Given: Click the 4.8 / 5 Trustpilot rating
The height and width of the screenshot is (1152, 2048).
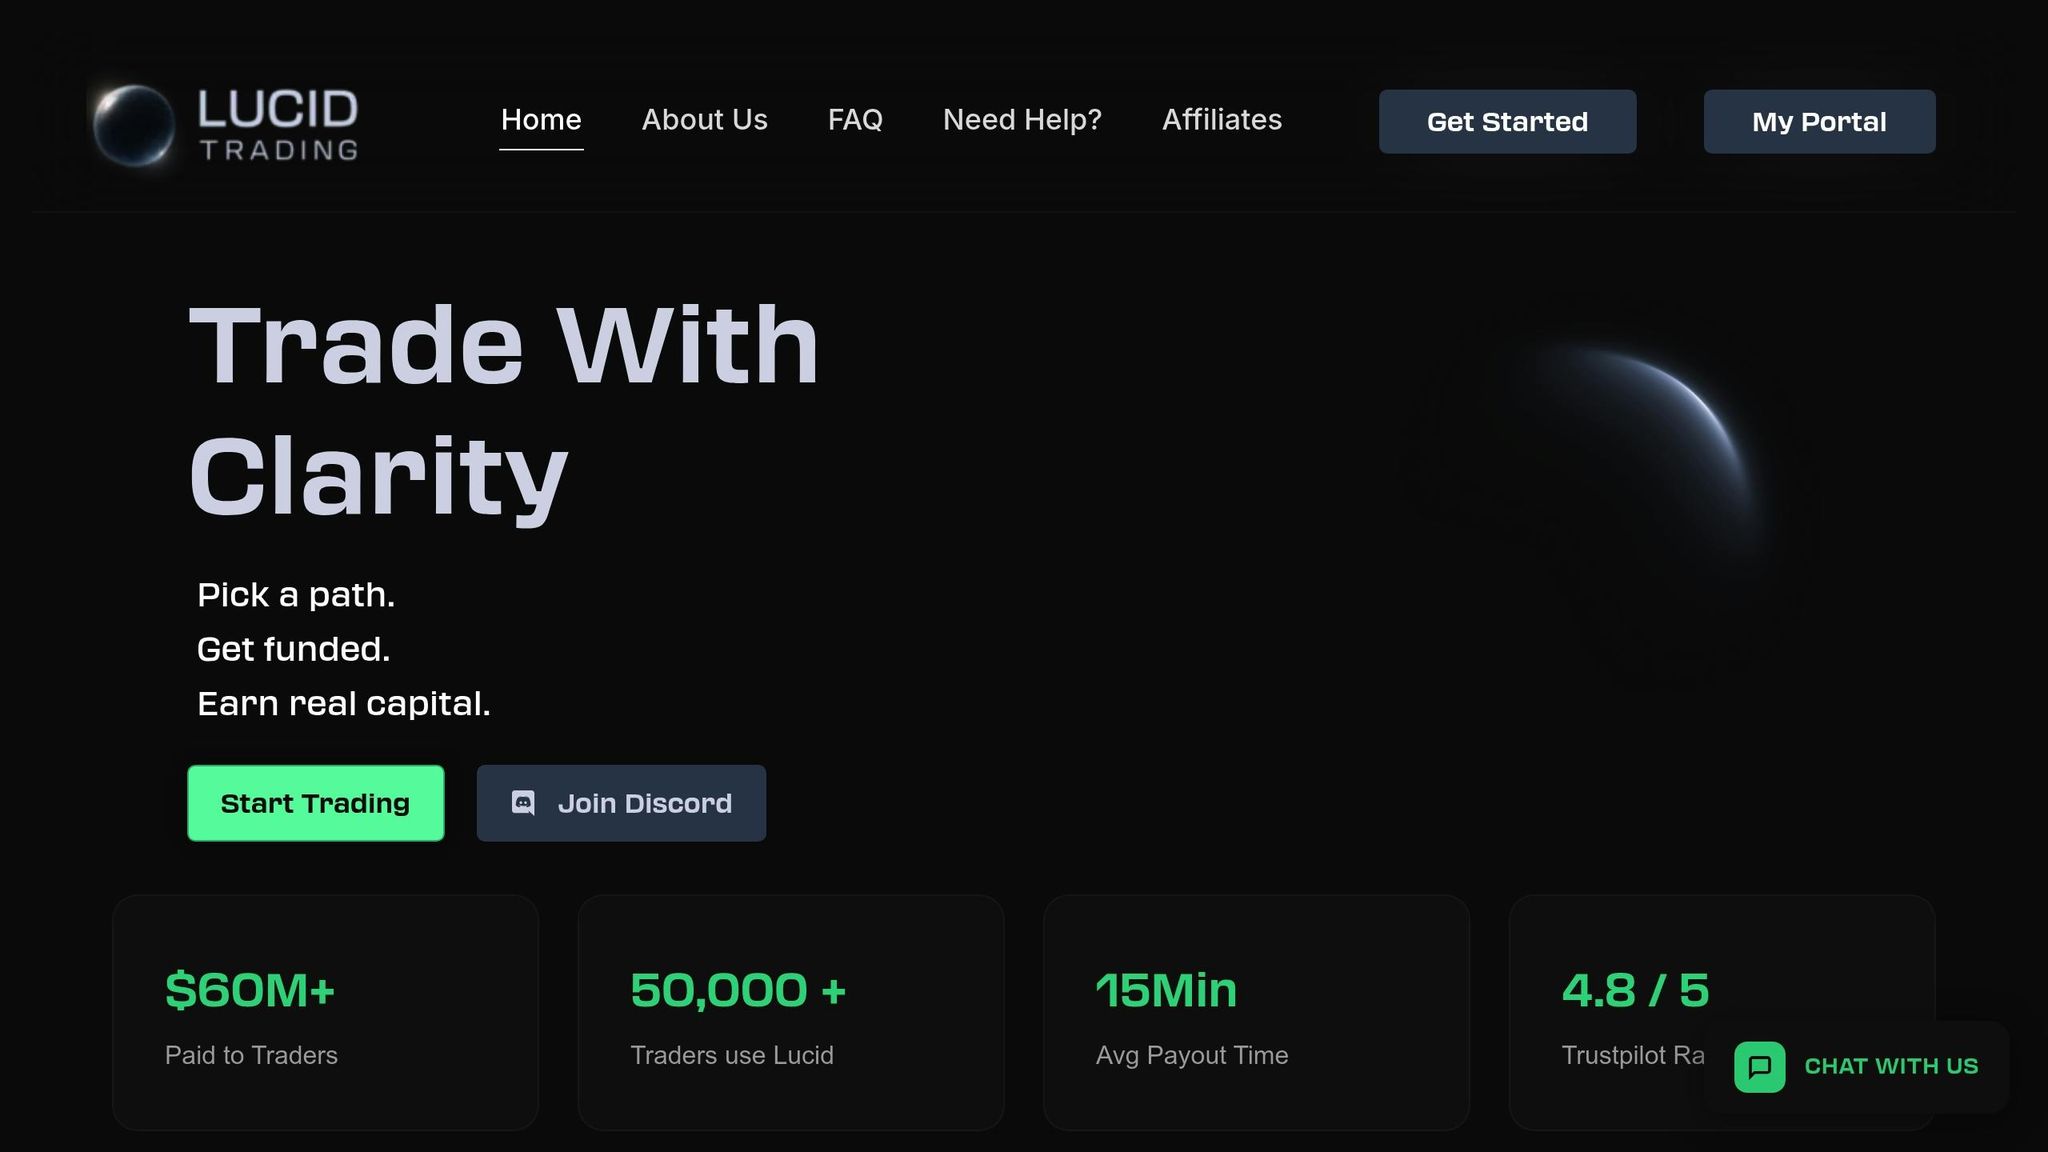Looking at the screenshot, I should coord(1635,991).
